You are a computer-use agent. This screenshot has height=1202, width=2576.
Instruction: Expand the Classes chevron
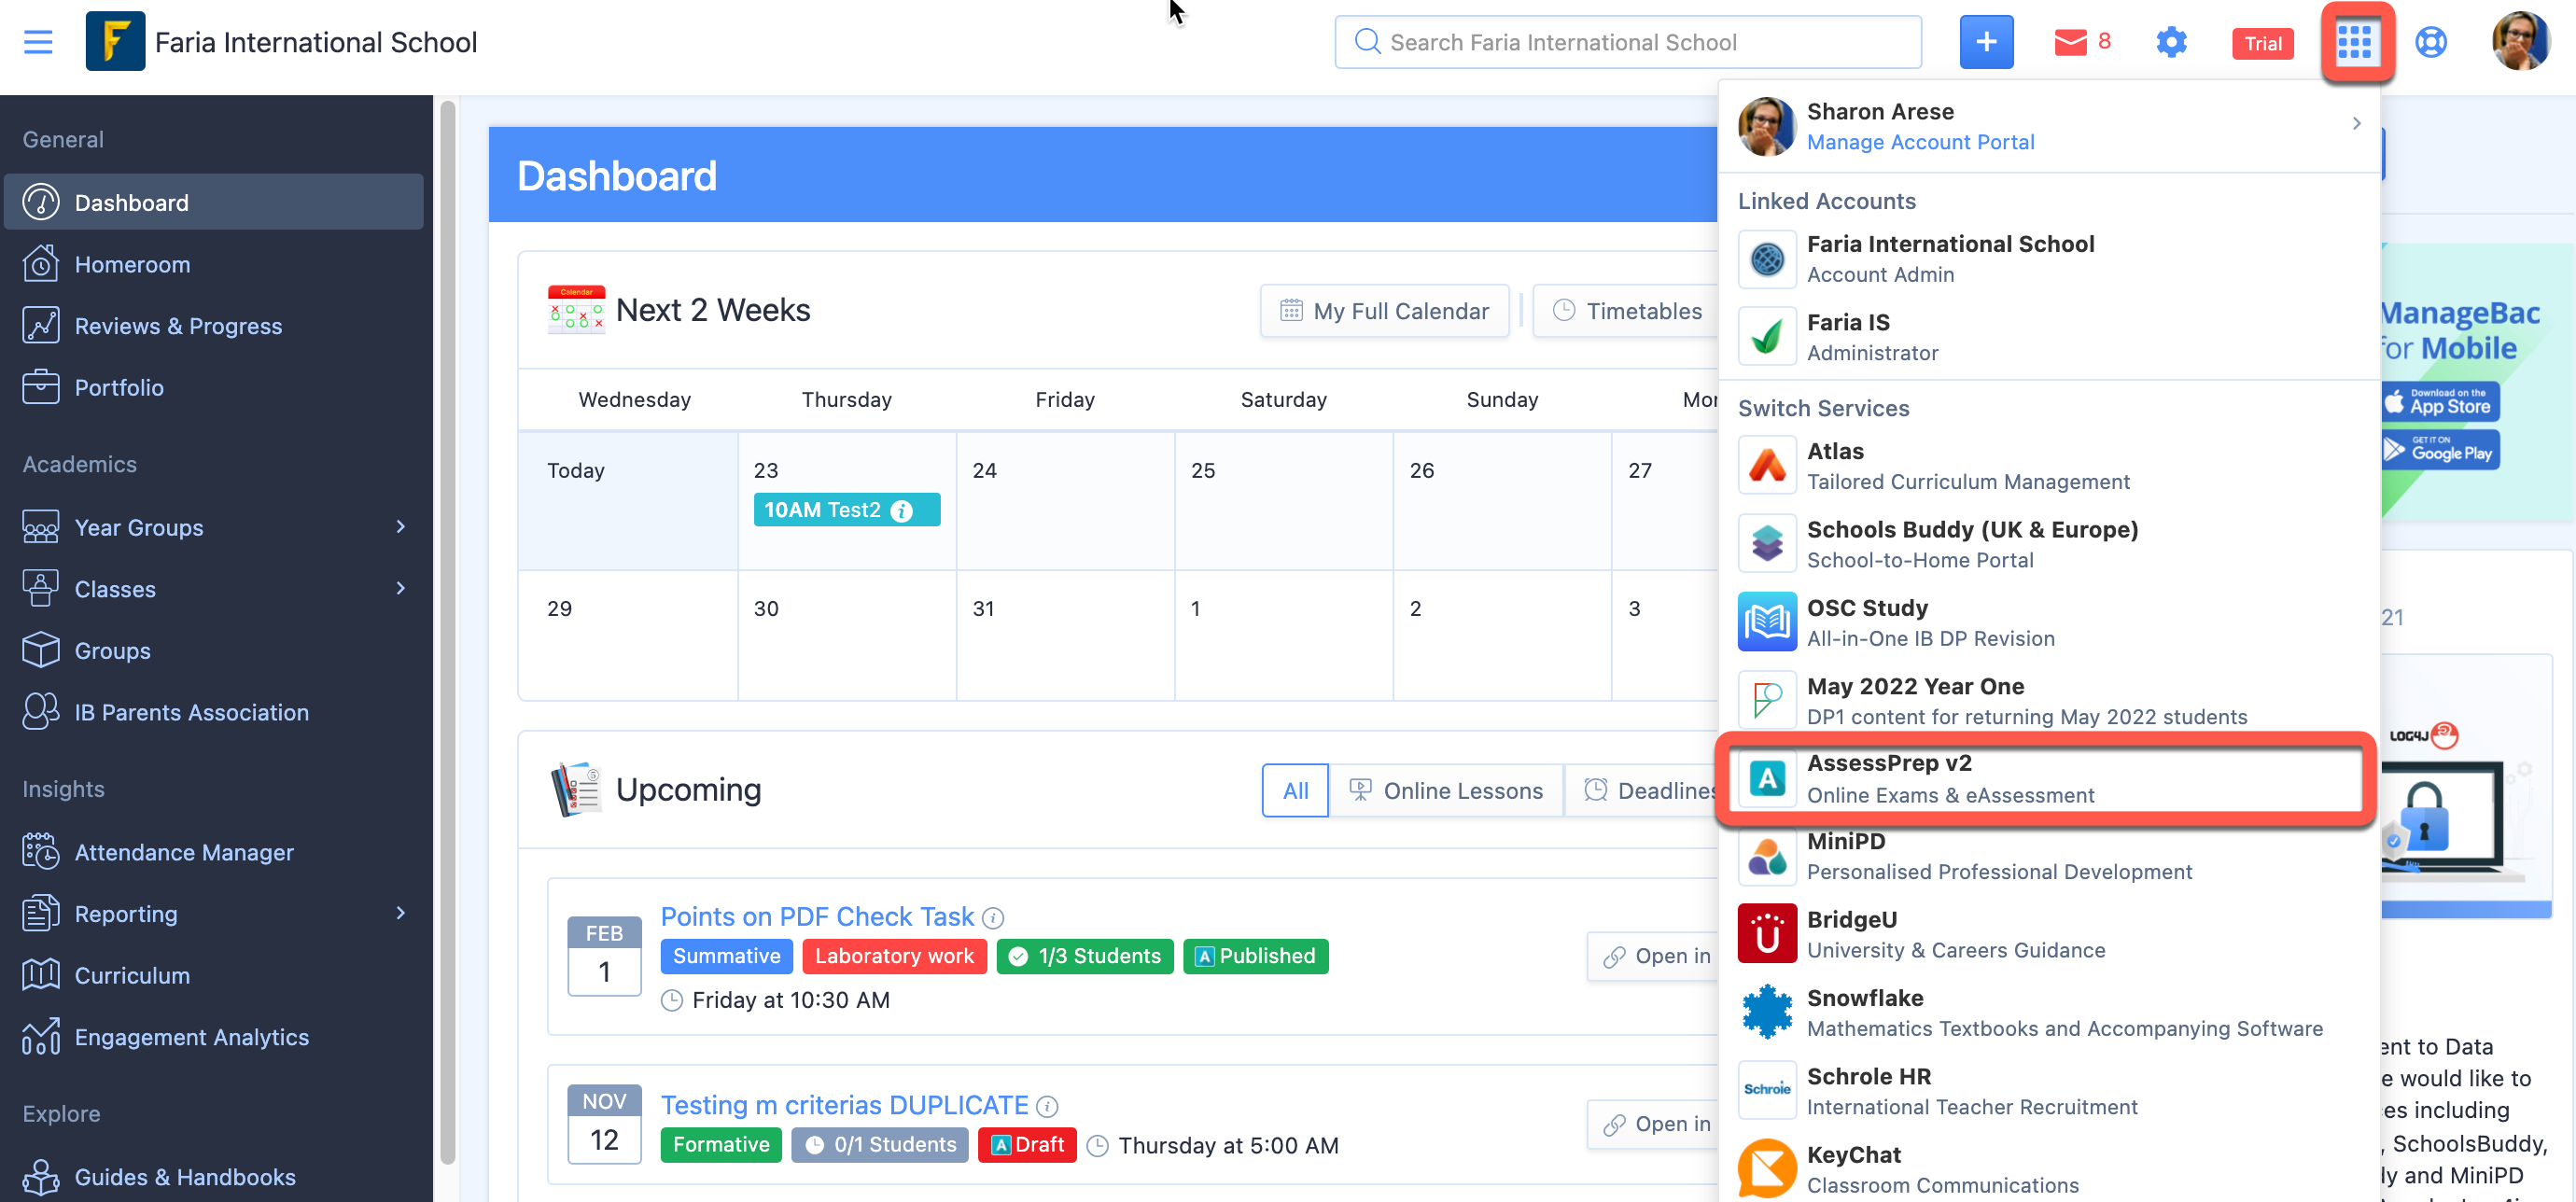(400, 588)
